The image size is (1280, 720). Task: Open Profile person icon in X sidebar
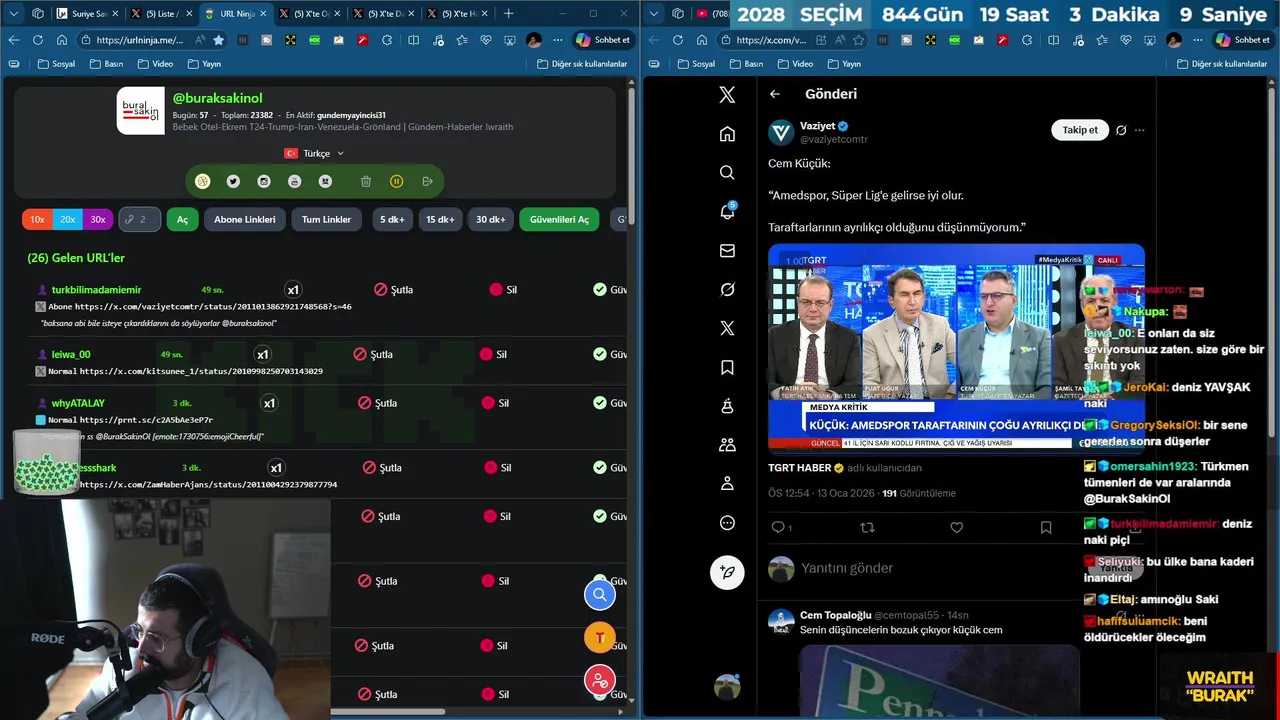(727, 484)
